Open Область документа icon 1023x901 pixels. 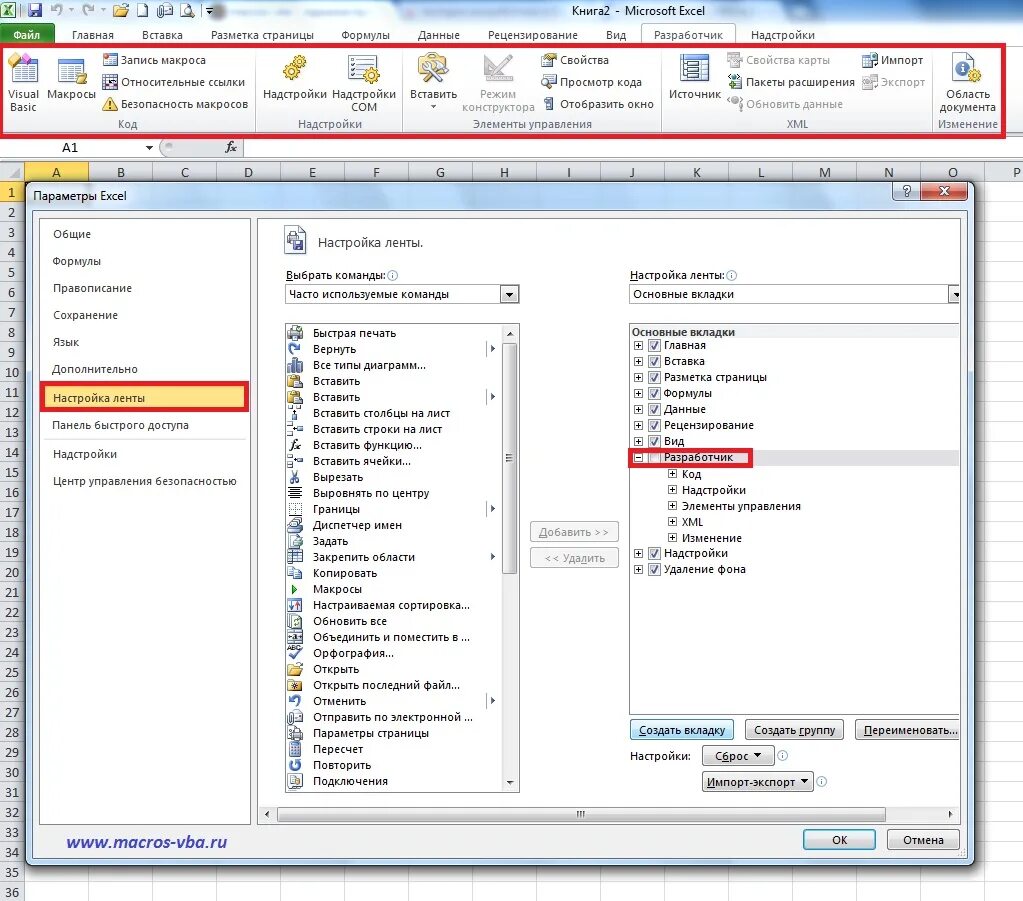tap(967, 69)
